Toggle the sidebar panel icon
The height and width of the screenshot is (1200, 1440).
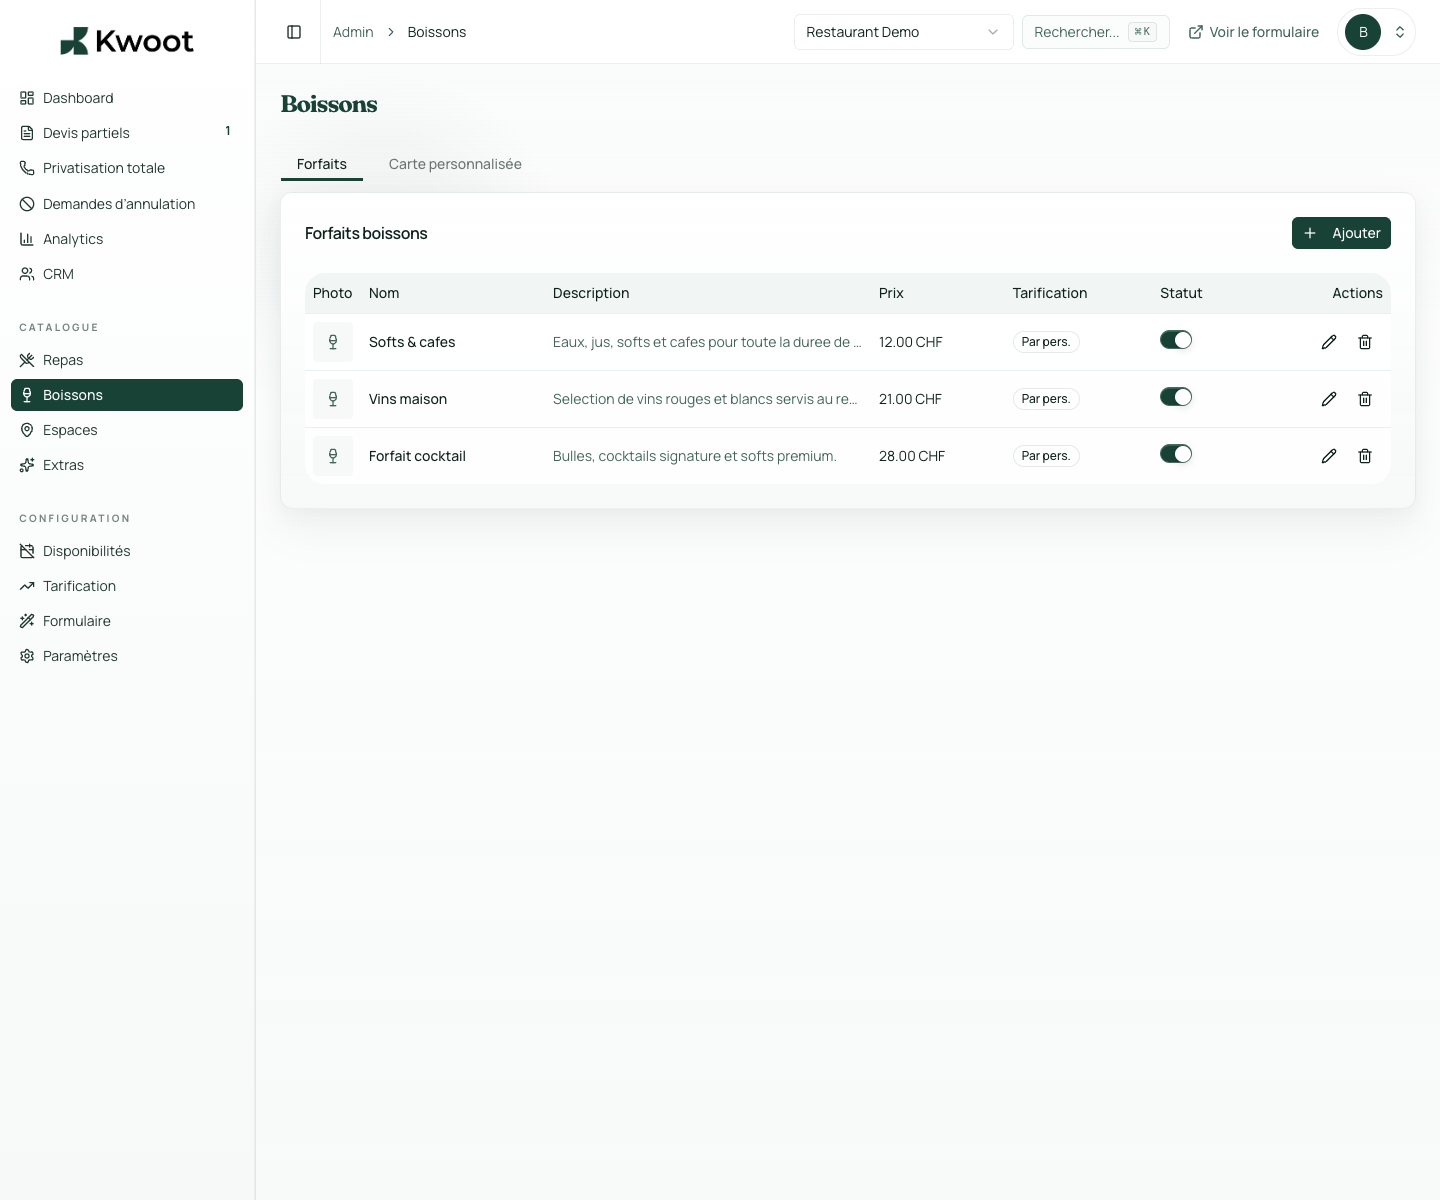coord(294,32)
